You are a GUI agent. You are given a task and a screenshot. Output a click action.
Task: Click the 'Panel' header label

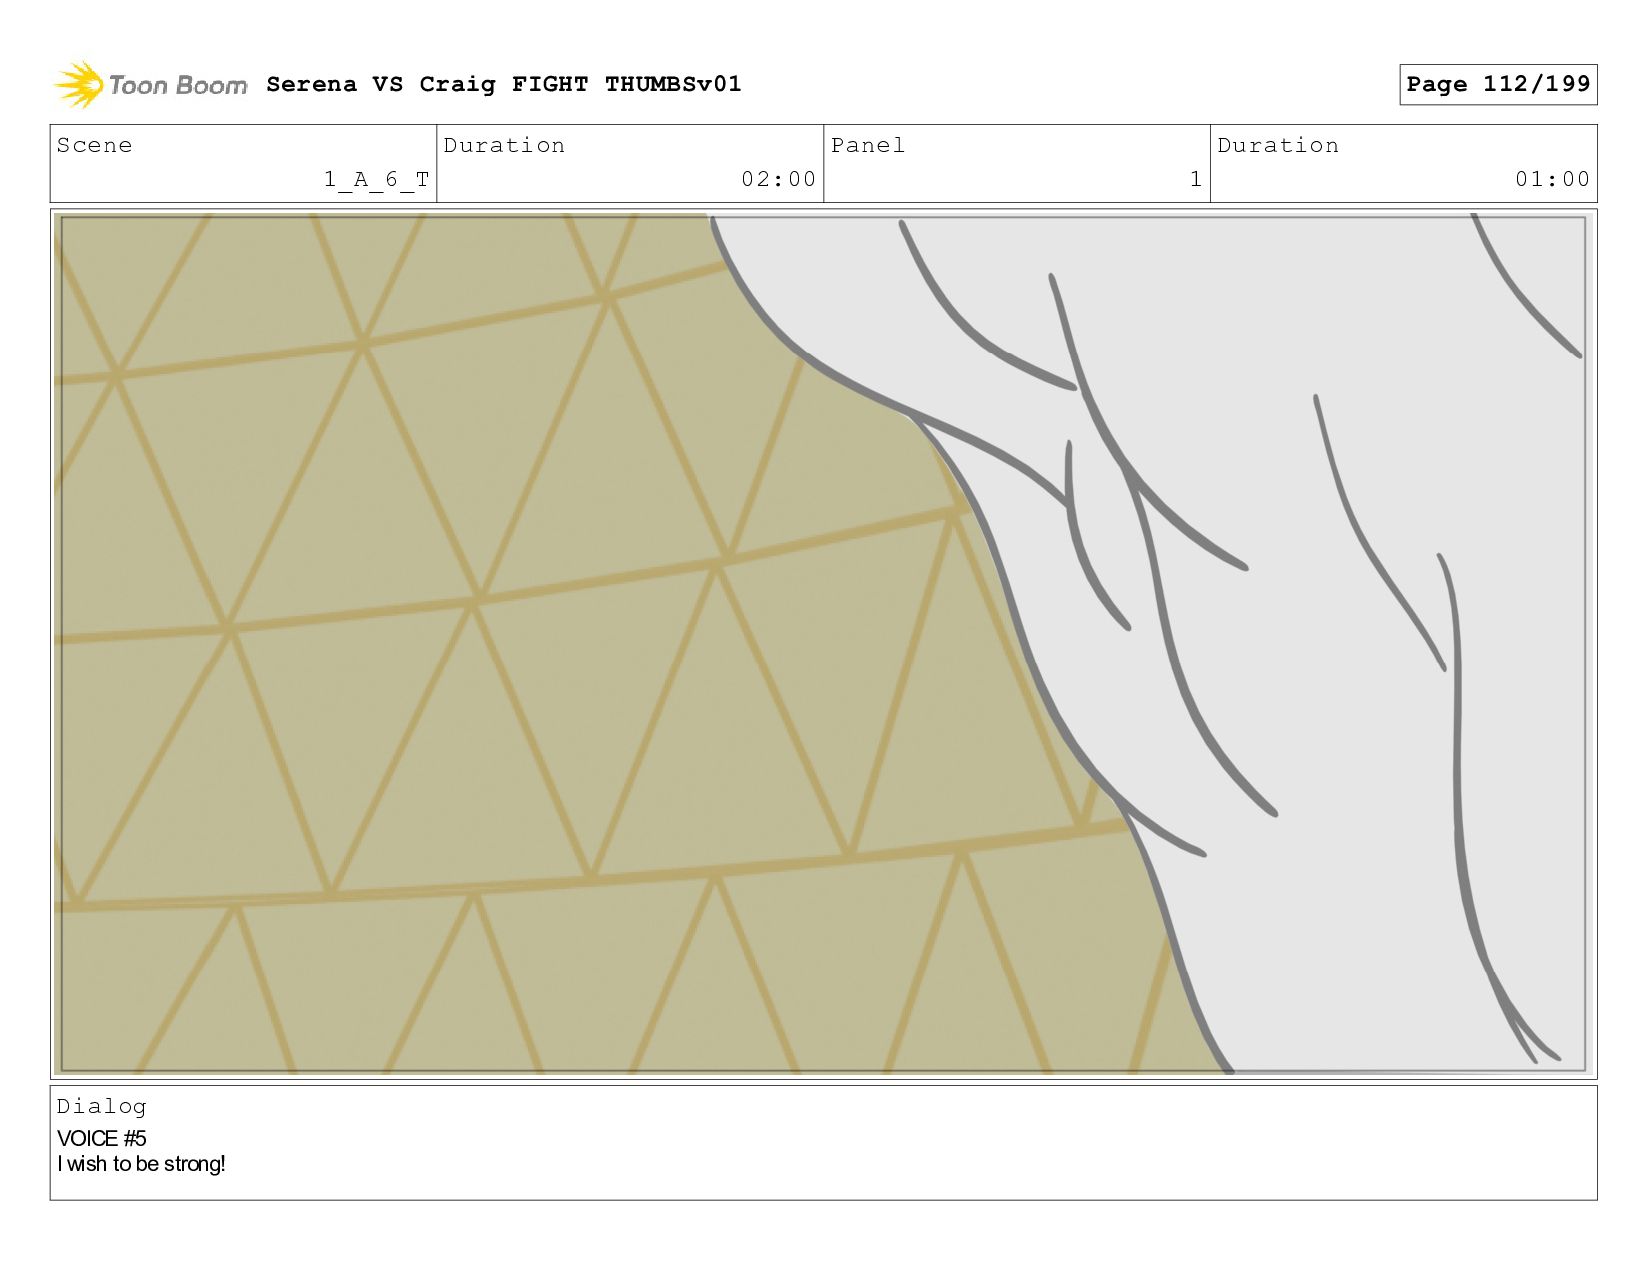[x=868, y=145]
